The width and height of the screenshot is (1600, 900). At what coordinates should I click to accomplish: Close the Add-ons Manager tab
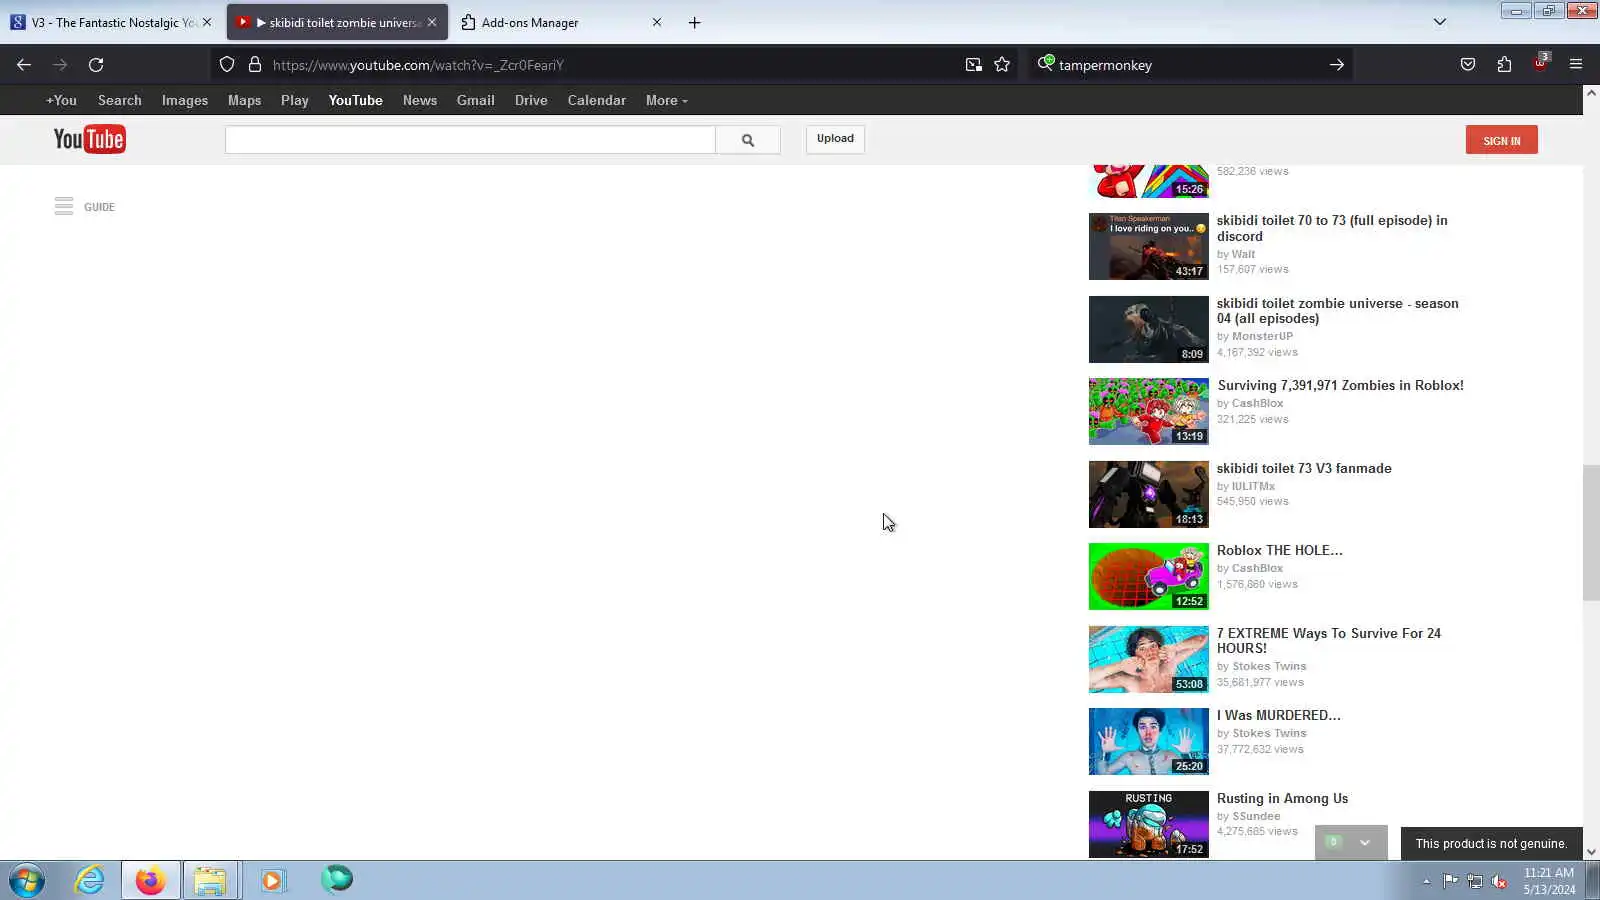657,22
